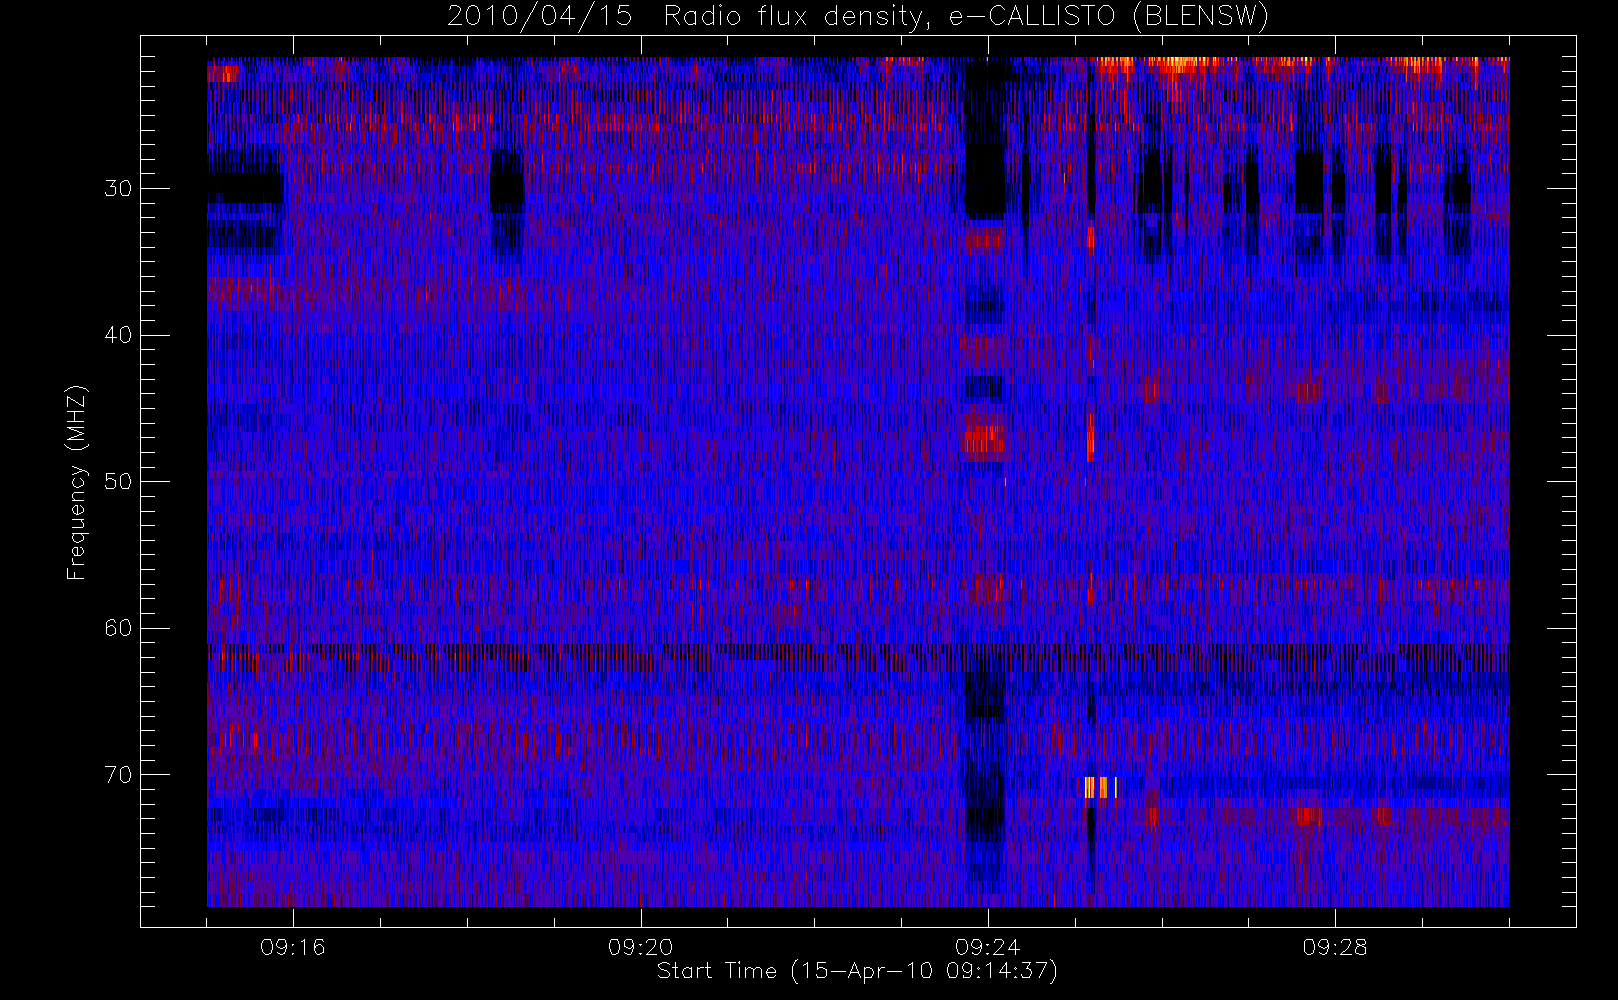
Task: Click the 'Frequency (MHZ)' axis label
Action: click(76, 482)
